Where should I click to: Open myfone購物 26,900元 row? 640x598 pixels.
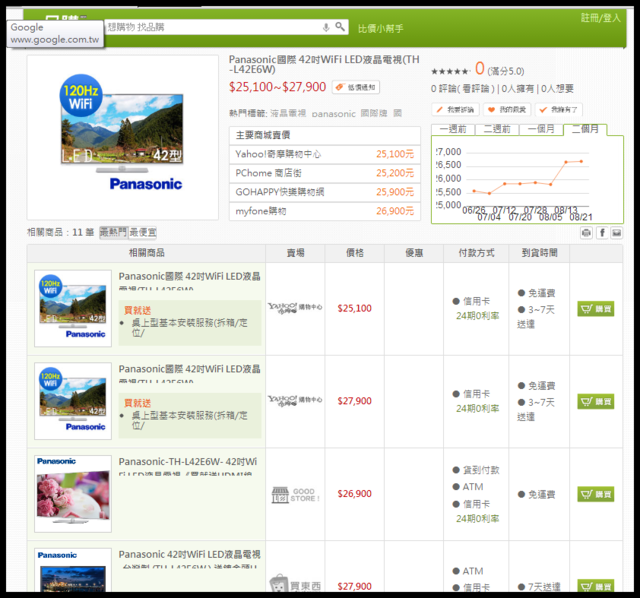325,211
